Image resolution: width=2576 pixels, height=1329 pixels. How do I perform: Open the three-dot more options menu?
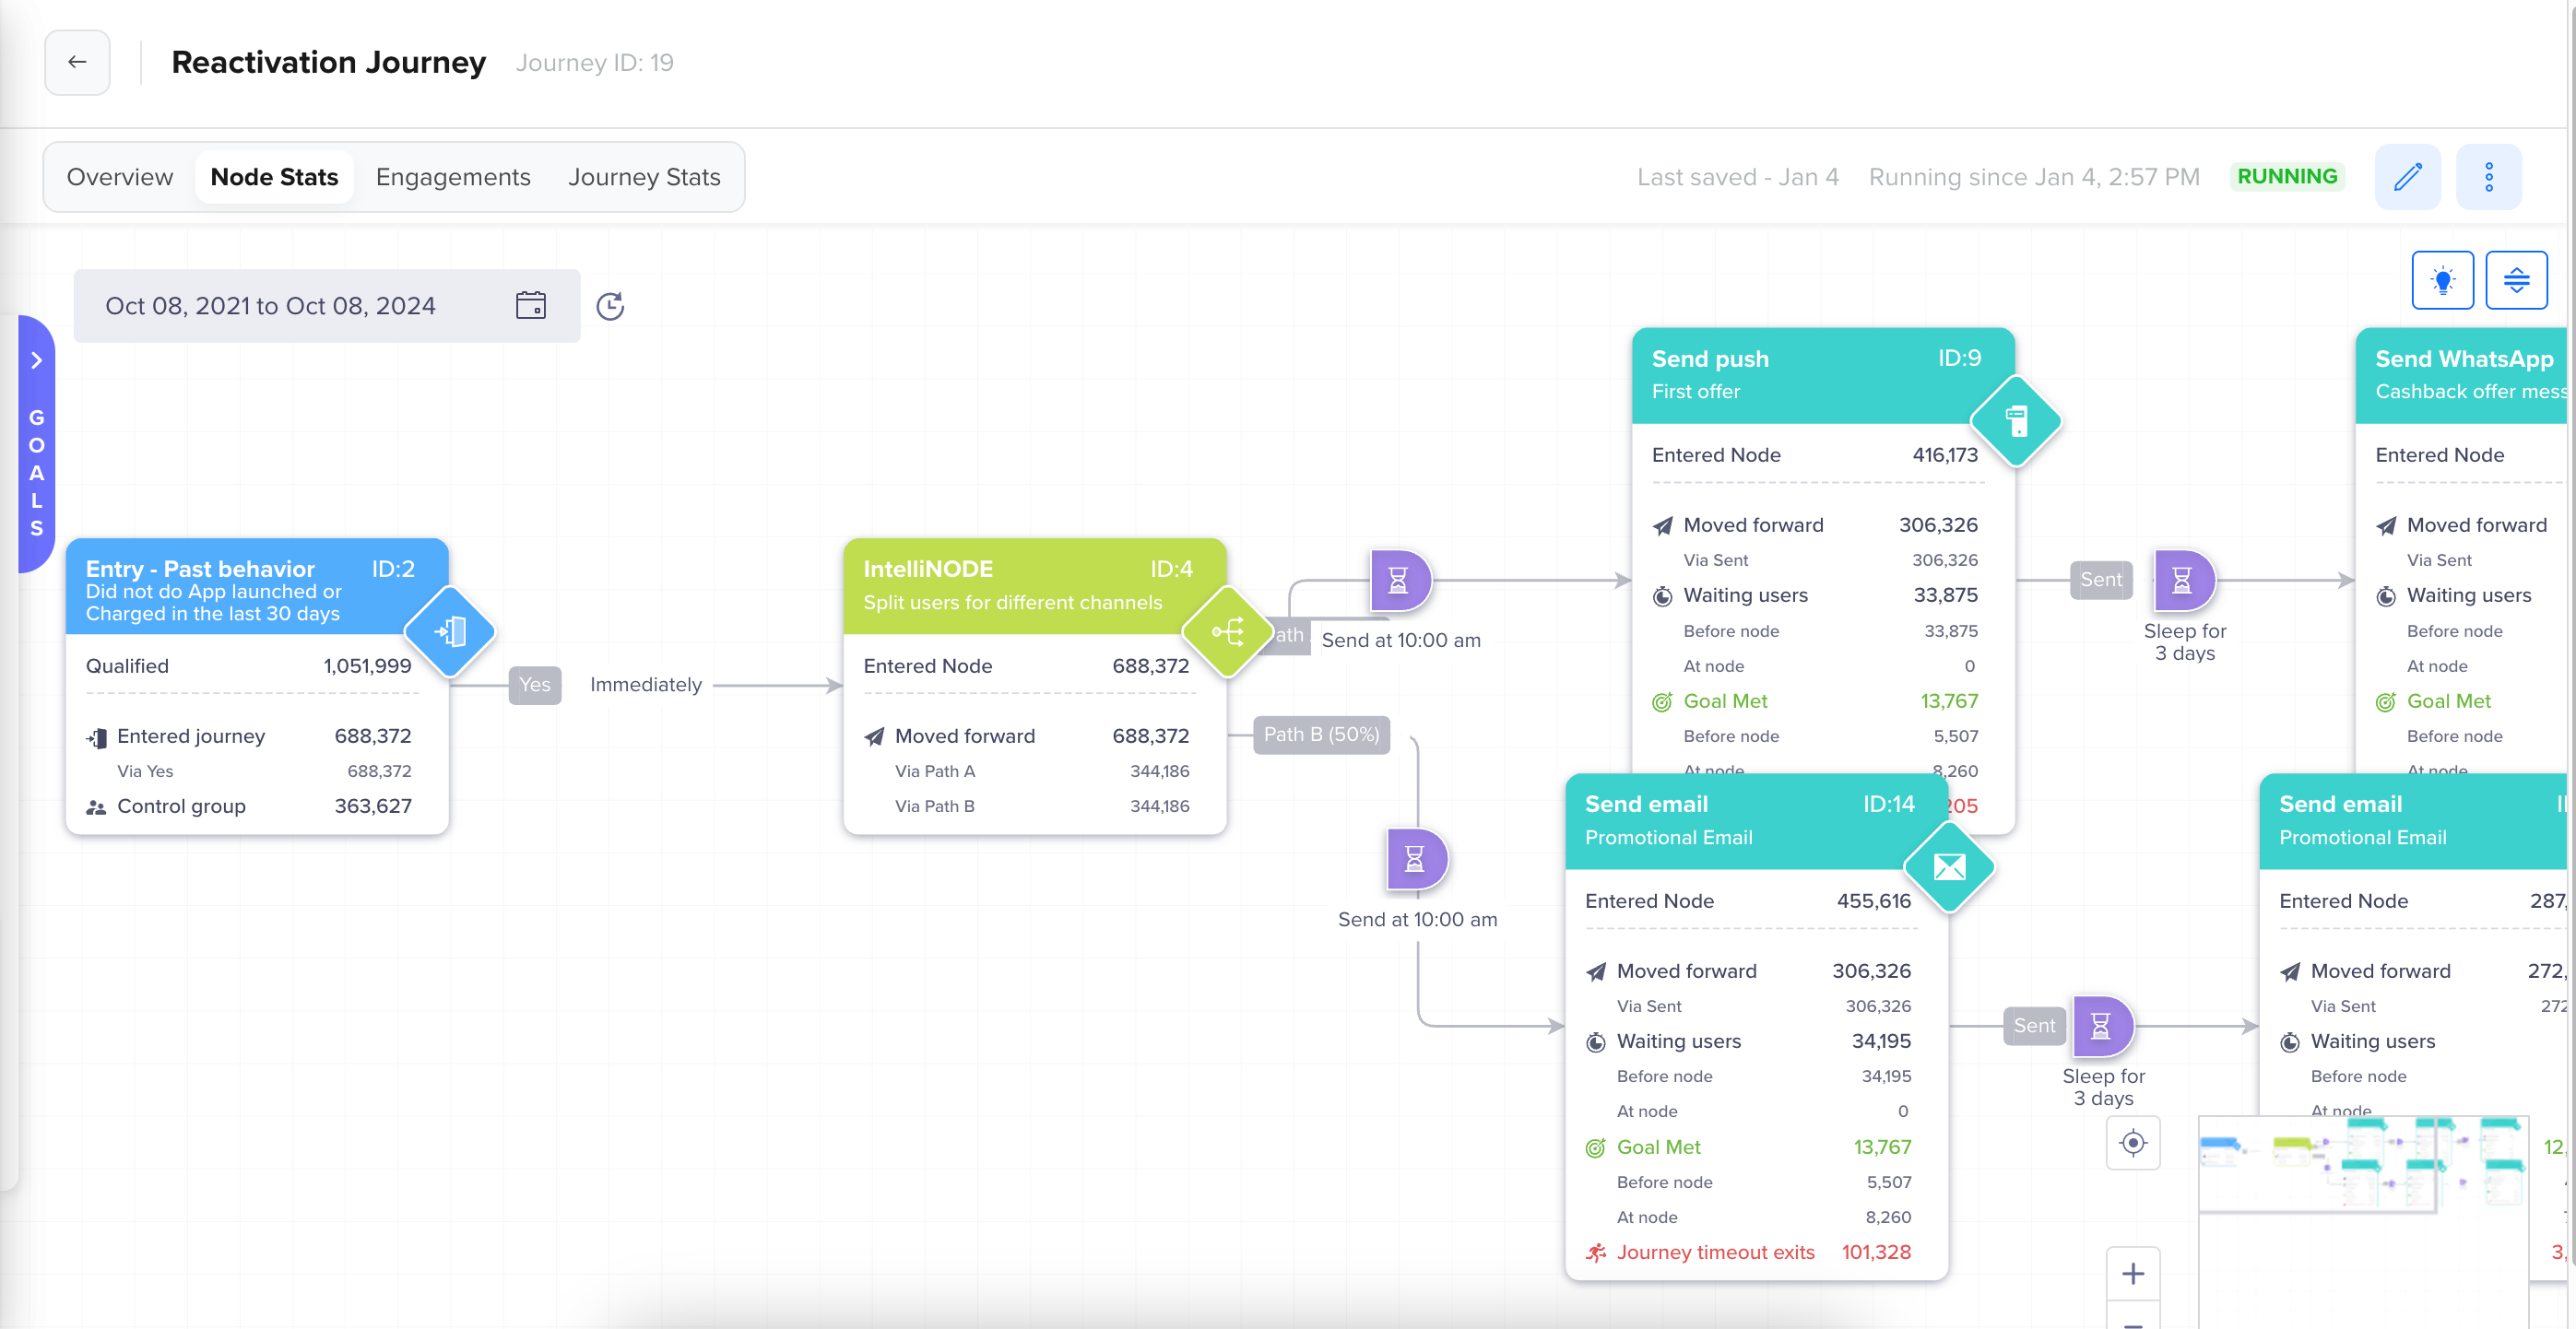point(2488,177)
